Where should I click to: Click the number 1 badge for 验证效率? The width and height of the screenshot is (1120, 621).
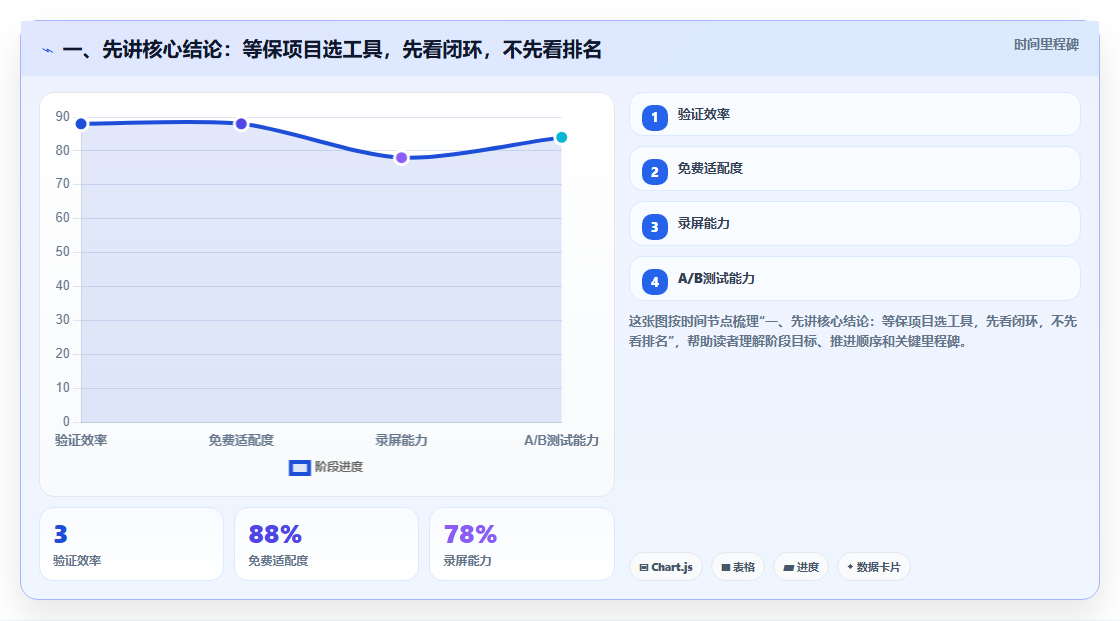coord(654,117)
